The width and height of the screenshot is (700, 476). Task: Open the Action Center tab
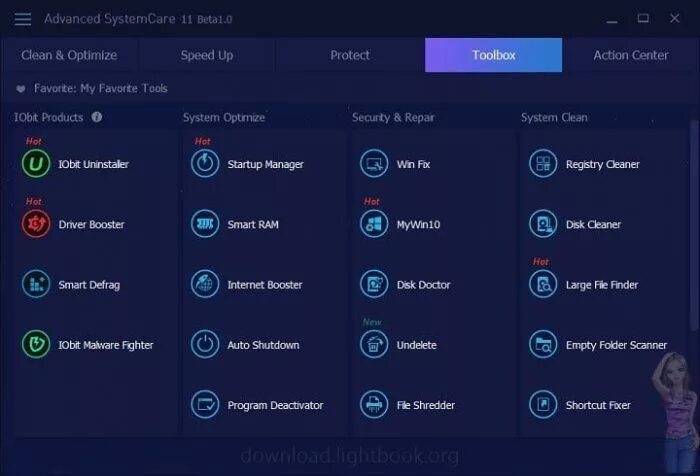pos(630,55)
